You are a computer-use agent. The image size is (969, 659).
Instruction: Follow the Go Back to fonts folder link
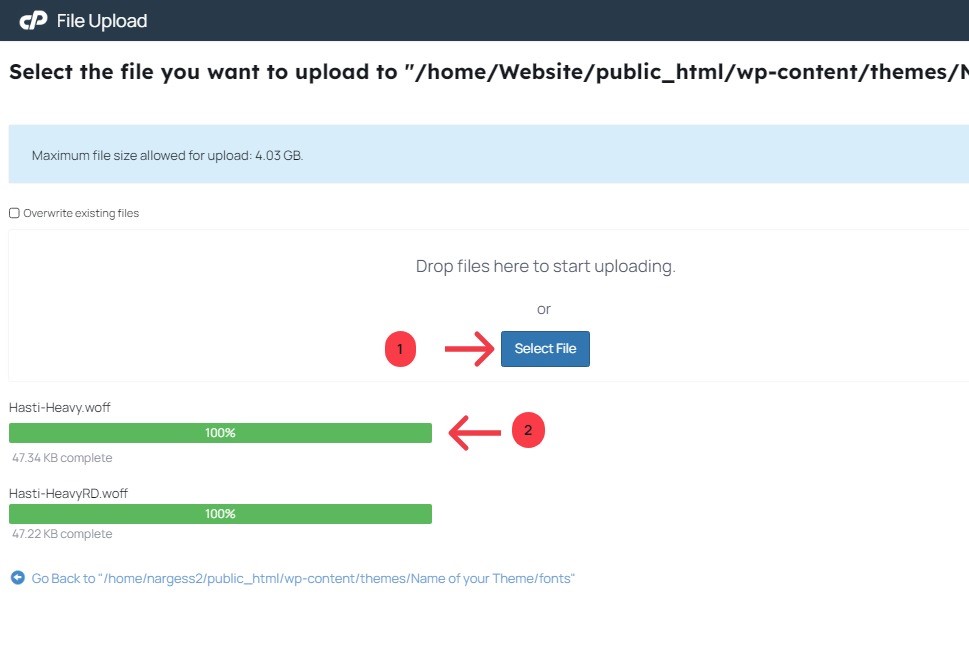point(303,579)
